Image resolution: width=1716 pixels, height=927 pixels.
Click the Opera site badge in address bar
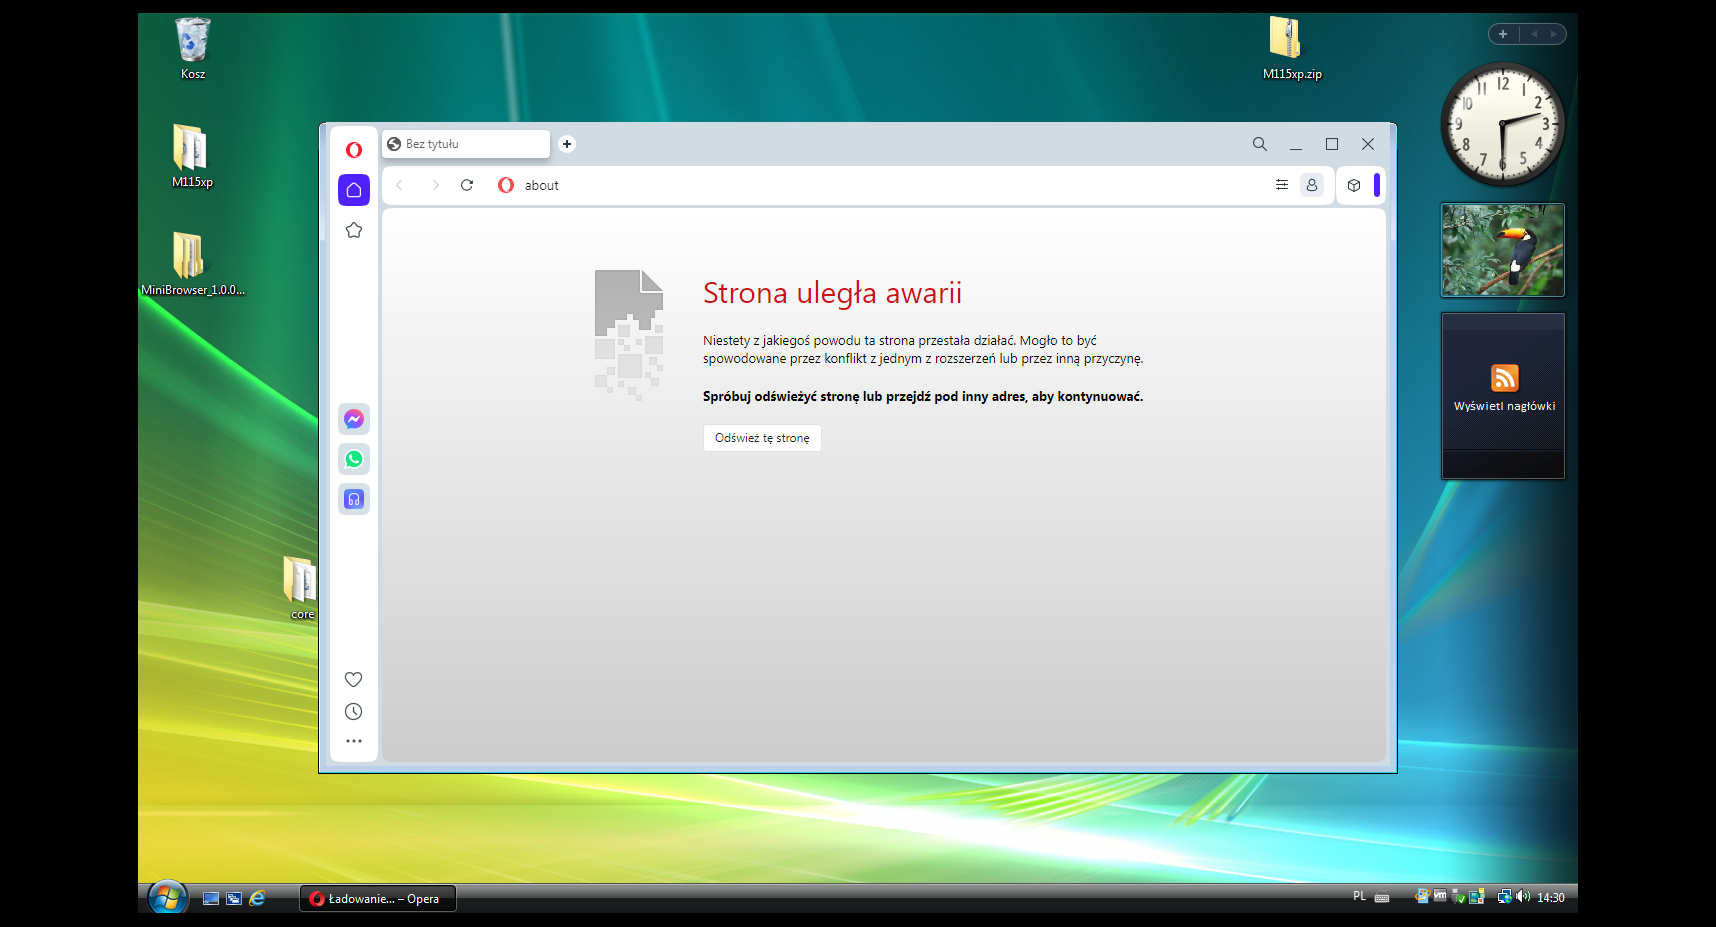(x=506, y=185)
